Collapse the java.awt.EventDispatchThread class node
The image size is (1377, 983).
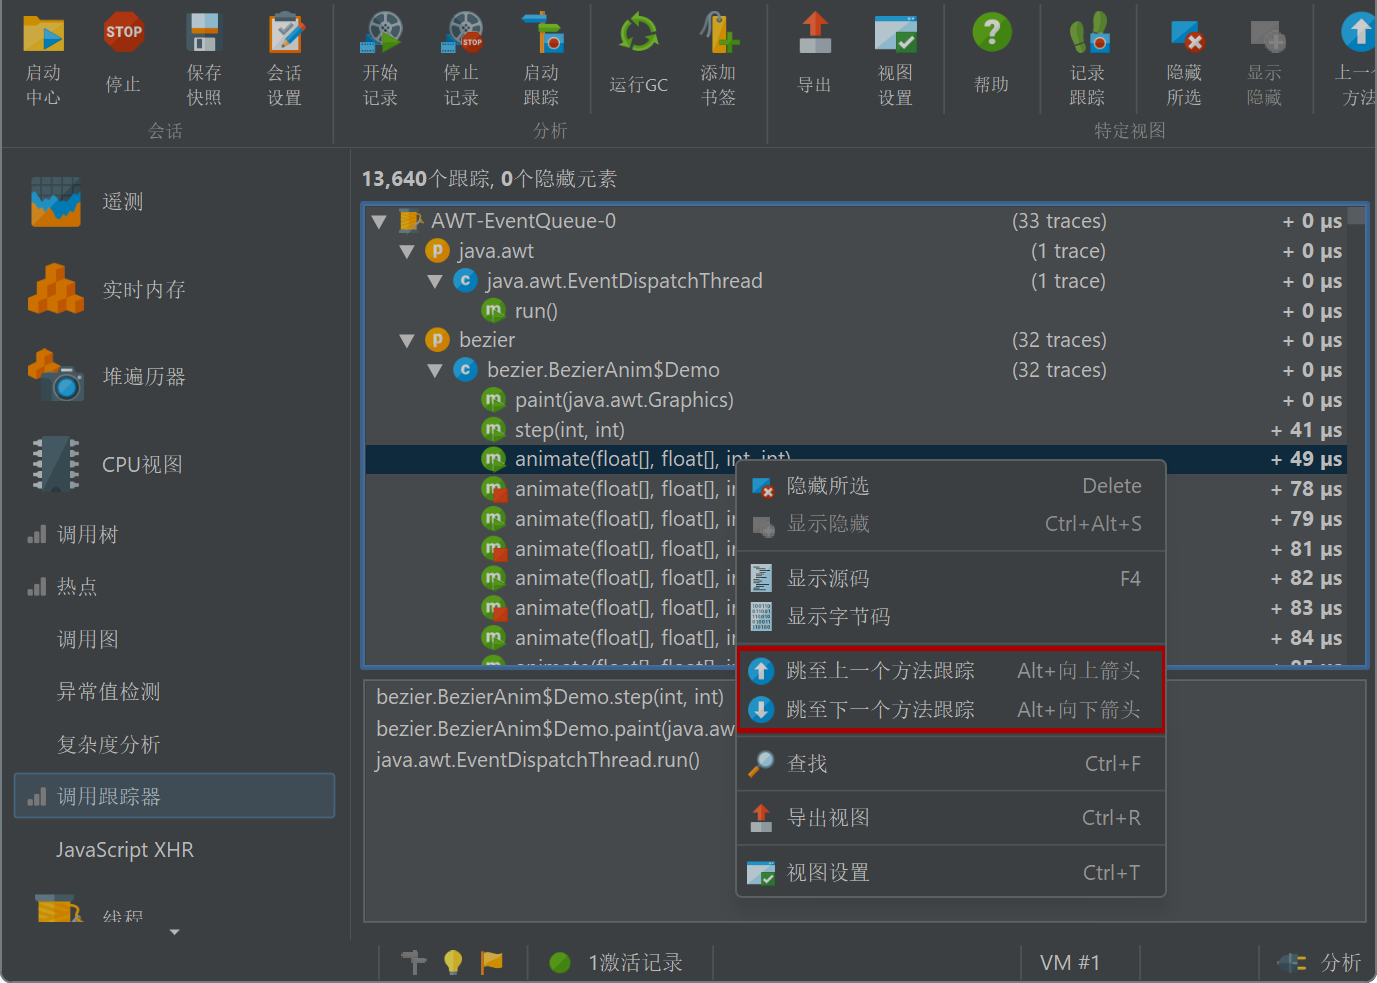tap(435, 282)
